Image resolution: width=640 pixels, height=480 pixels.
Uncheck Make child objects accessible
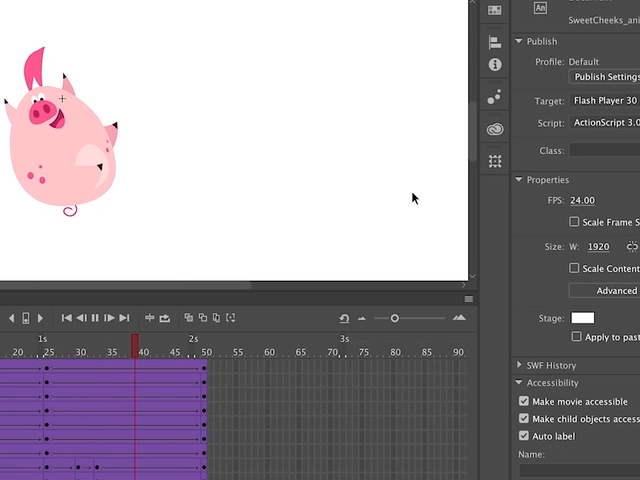[524, 418]
